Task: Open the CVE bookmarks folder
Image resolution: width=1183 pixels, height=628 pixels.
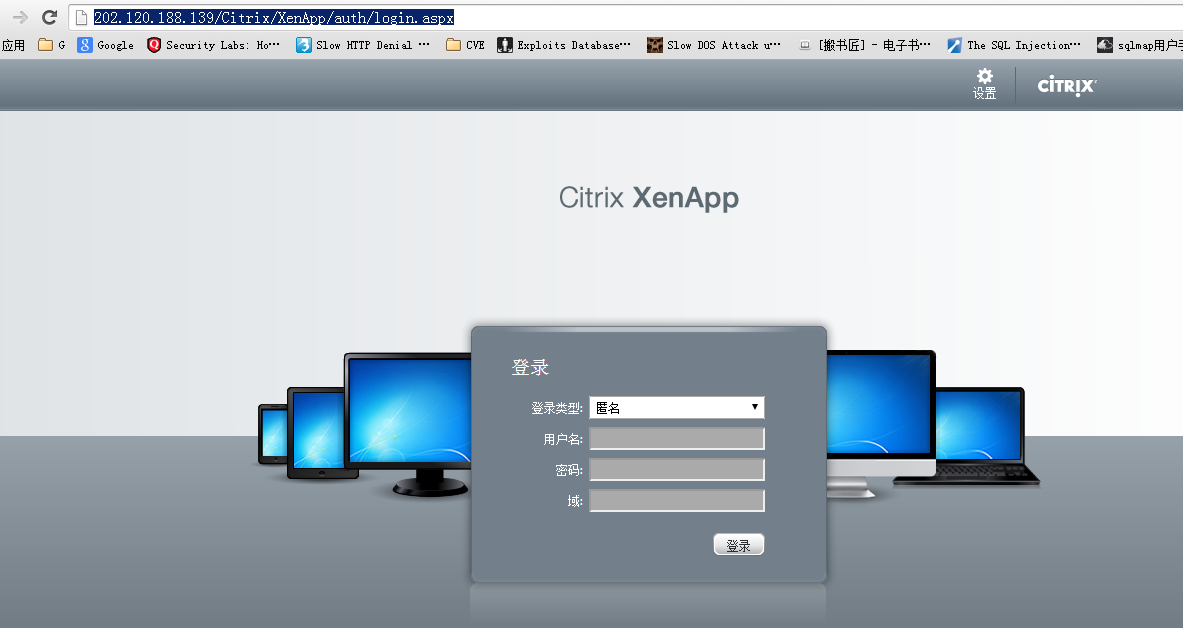Action: (x=466, y=45)
